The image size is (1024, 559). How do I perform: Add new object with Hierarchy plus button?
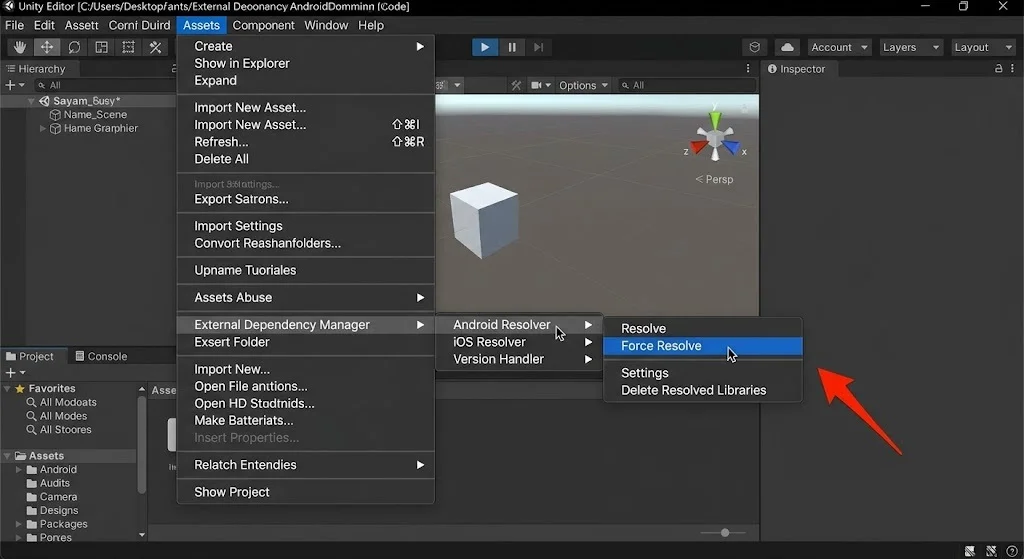[x=14, y=85]
